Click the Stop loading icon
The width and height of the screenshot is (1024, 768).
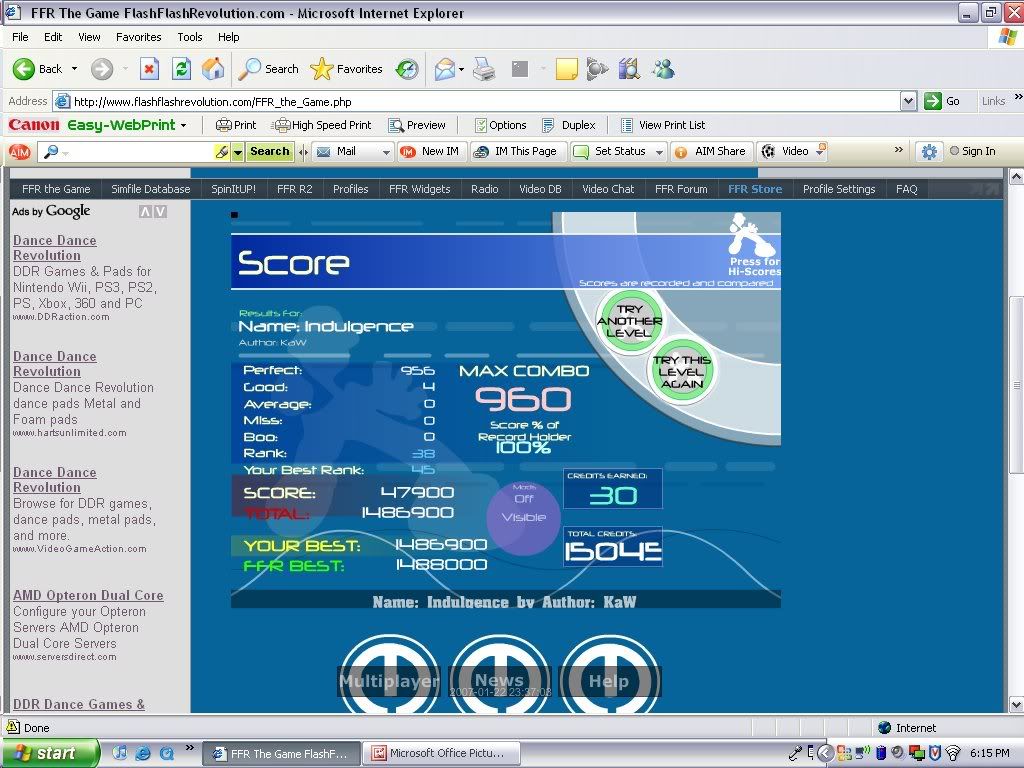pos(149,69)
